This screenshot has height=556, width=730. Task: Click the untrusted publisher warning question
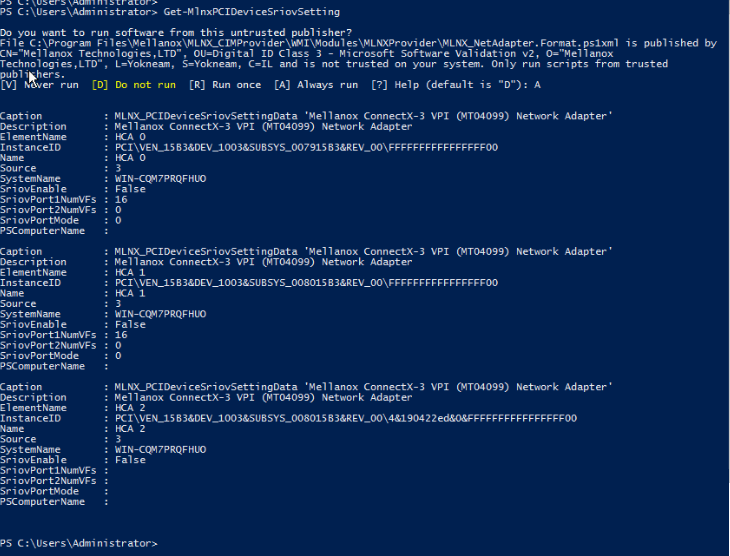141,33
